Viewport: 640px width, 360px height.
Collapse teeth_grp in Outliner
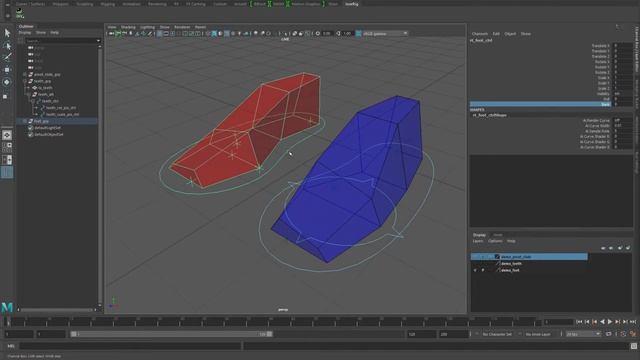(25, 81)
